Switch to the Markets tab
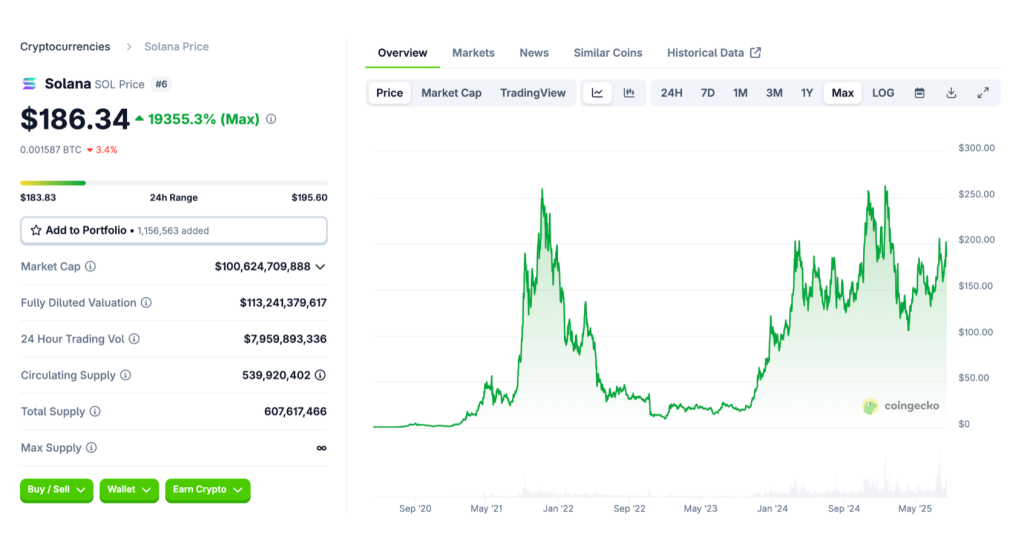 [x=473, y=53]
